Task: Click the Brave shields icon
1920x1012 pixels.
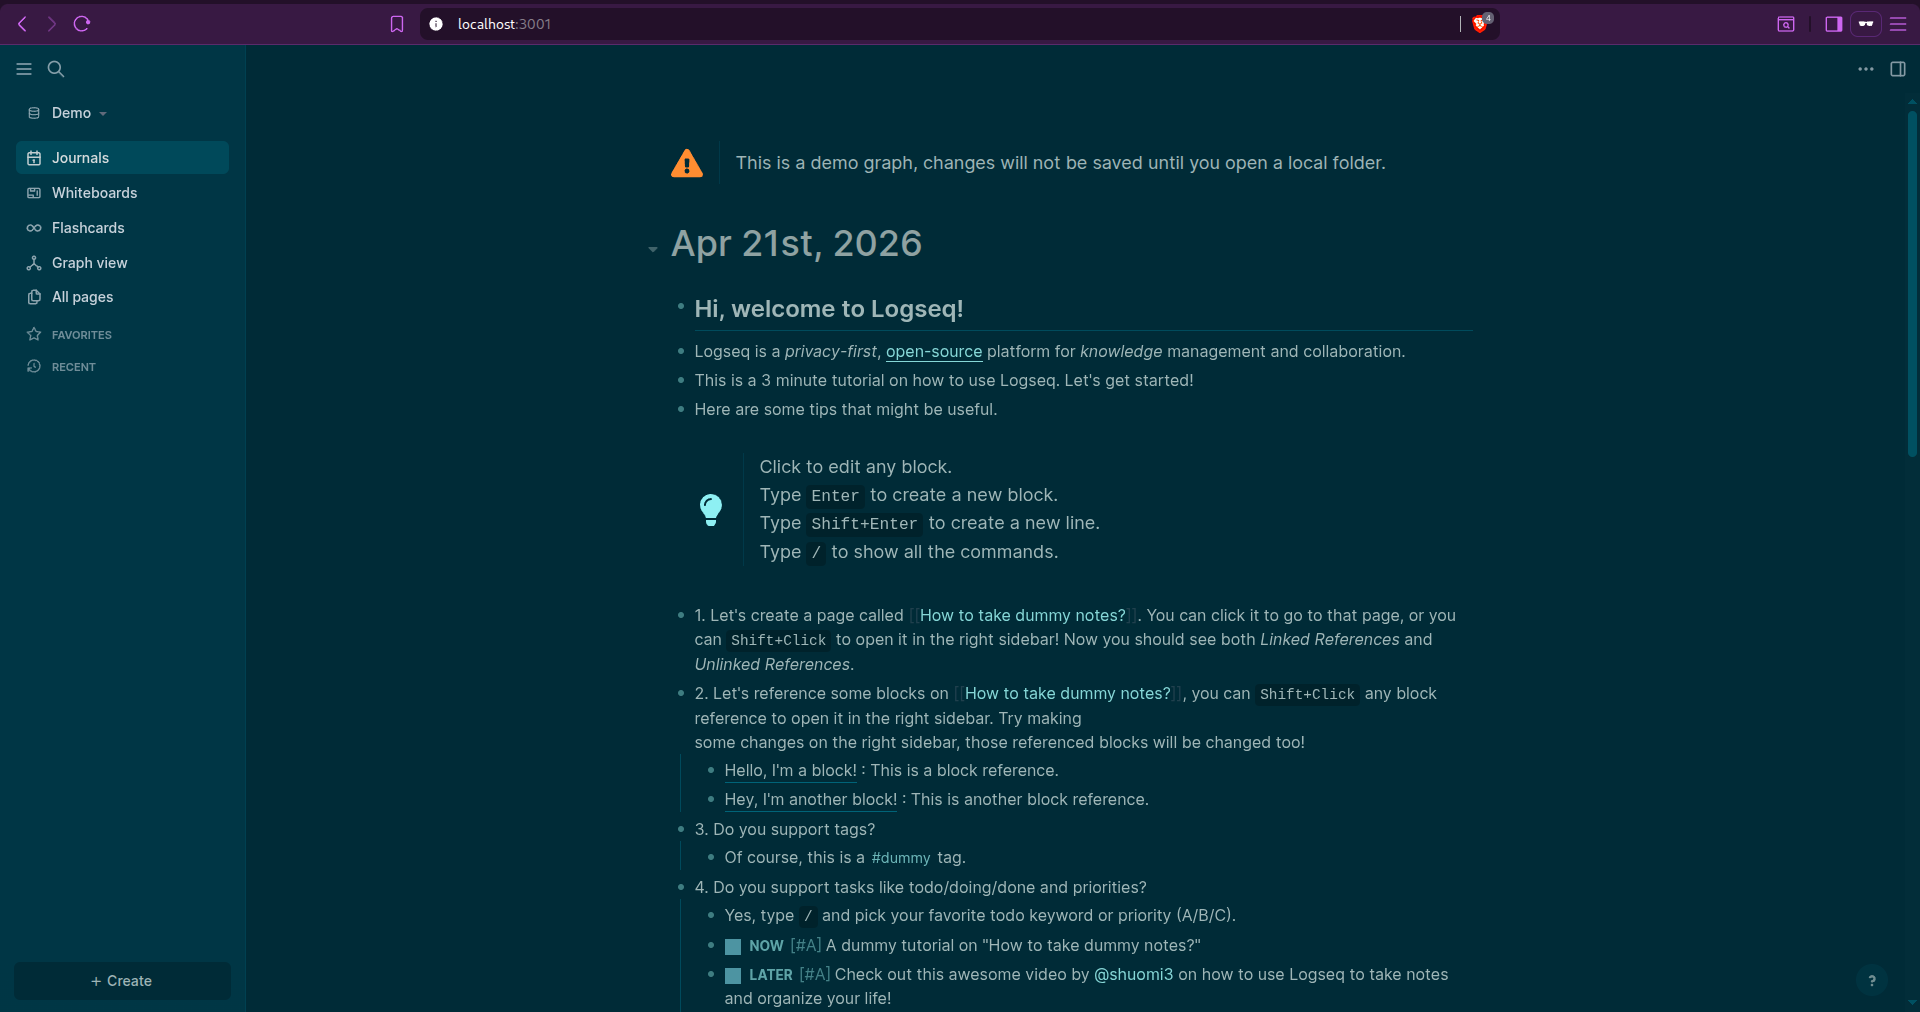Action: point(1480,24)
